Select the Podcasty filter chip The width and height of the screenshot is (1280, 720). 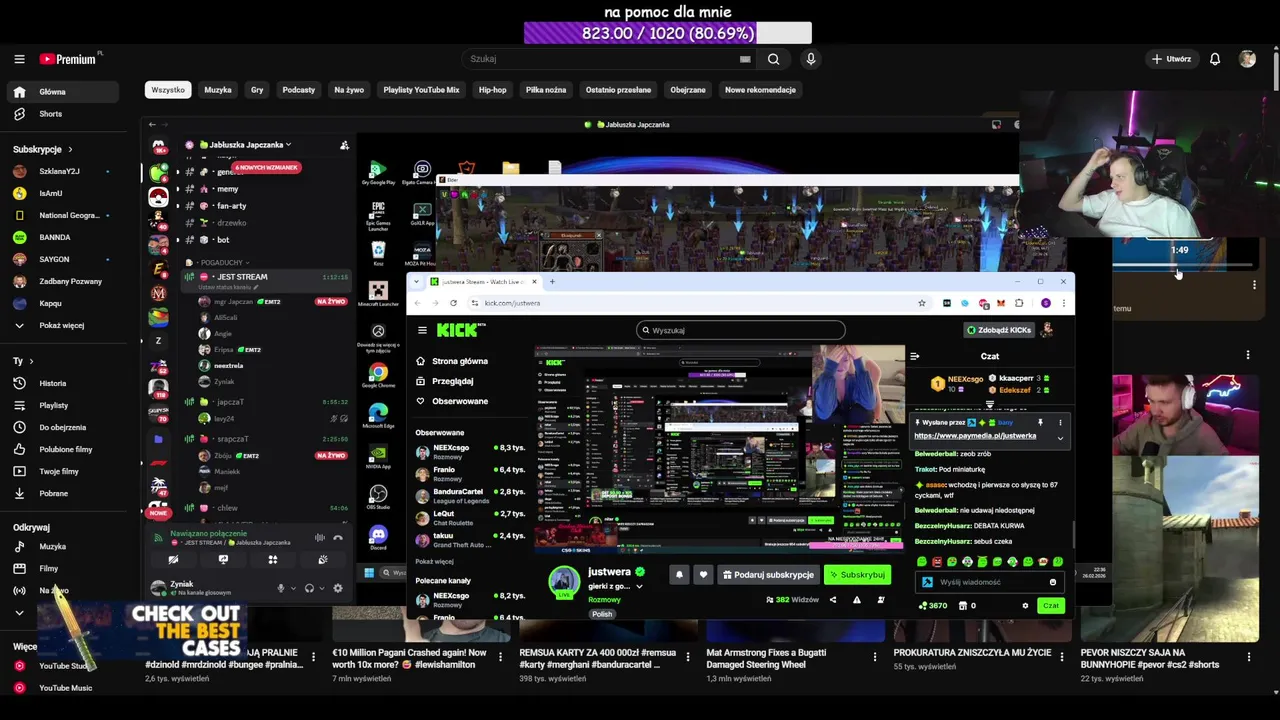pyautogui.click(x=298, y=90)
